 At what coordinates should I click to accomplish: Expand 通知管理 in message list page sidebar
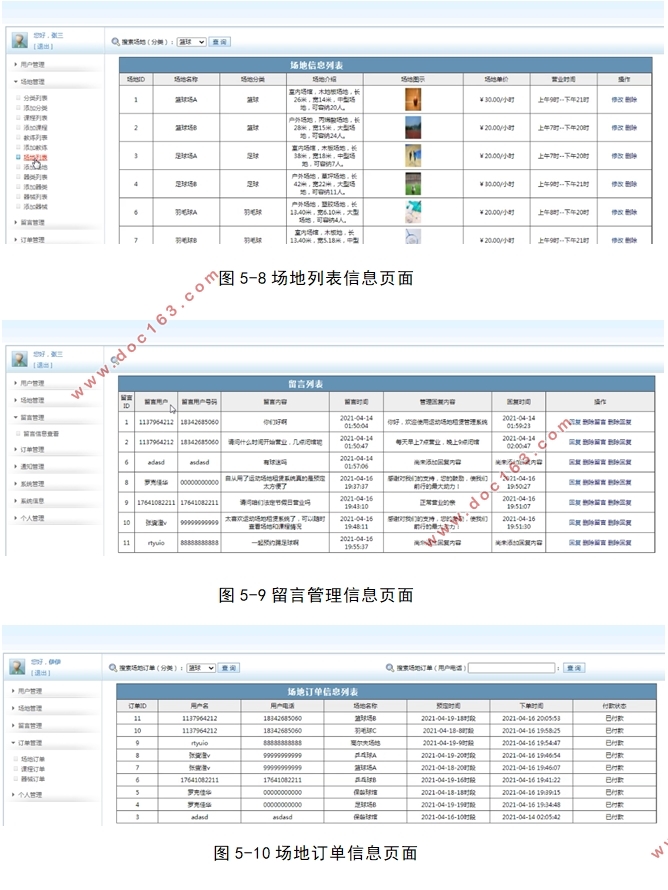32,467
